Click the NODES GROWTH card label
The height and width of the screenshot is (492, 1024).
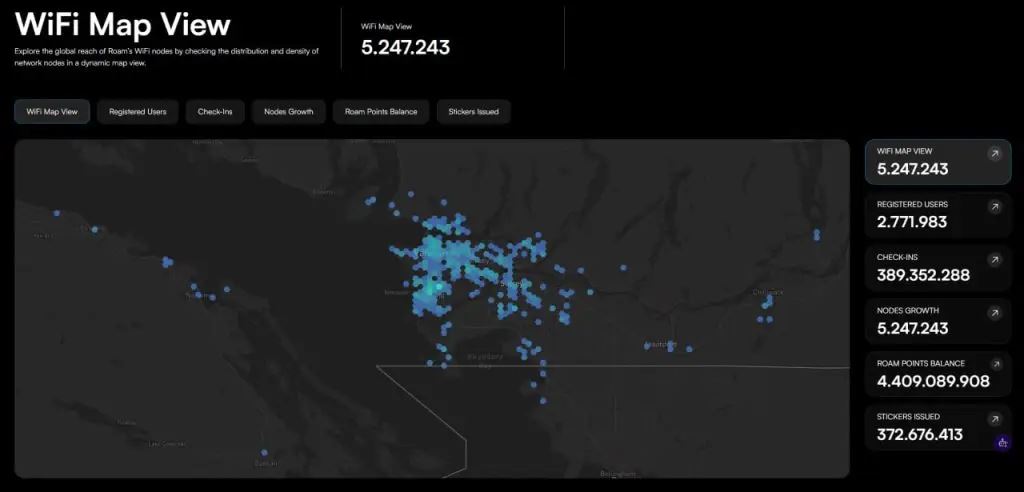tap(908, 311)
